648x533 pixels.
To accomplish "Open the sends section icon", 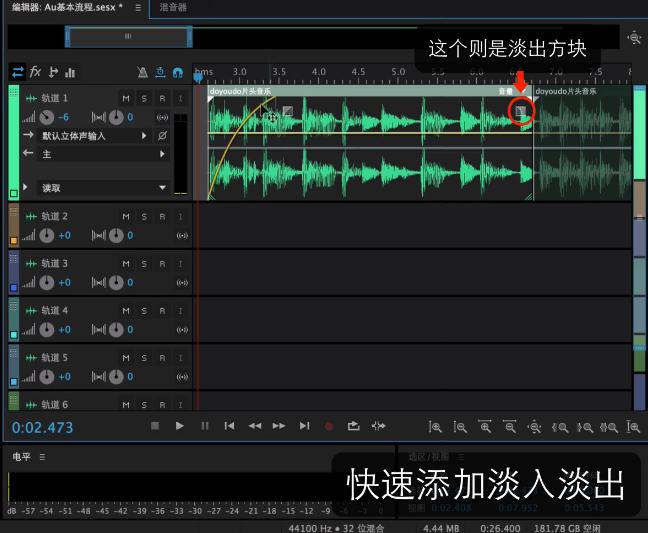I will pos(53,72).
